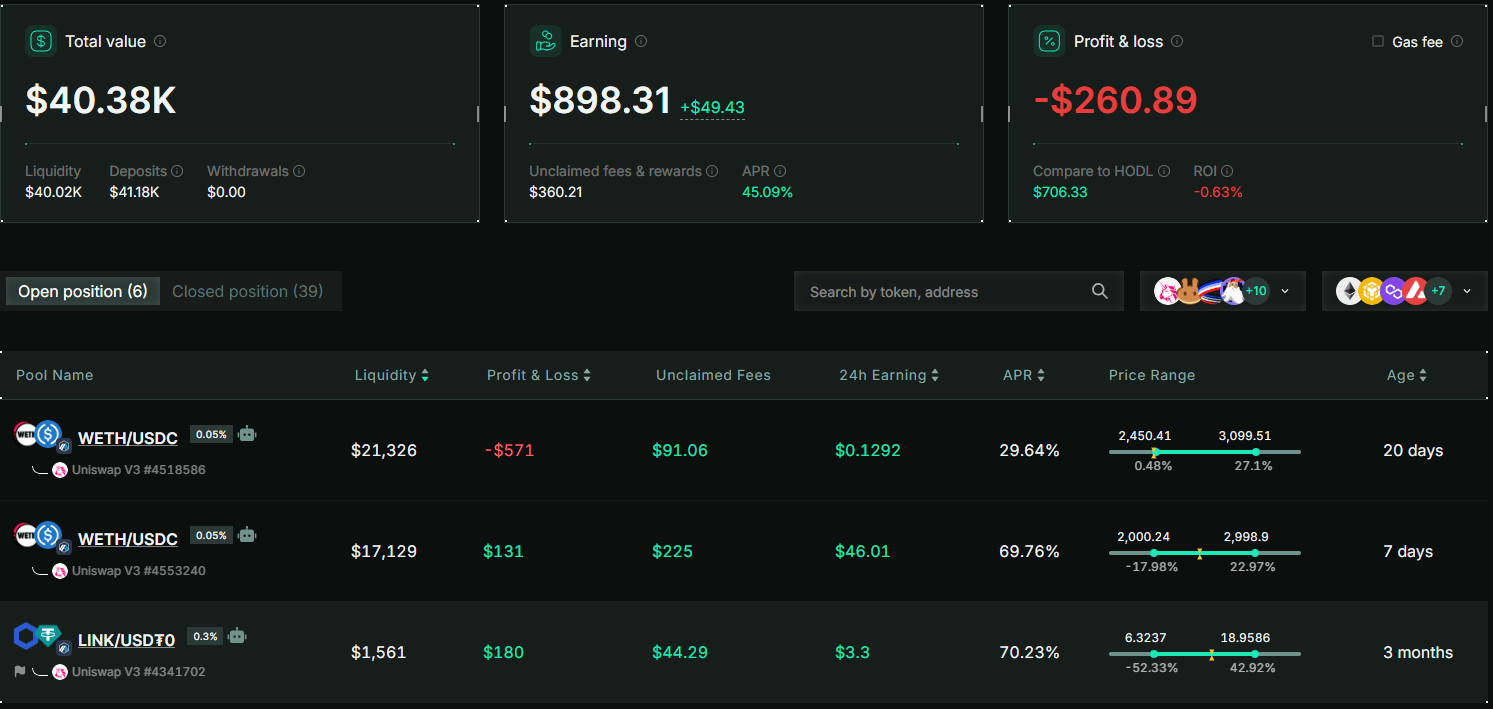
Task: Click the info icon next to Profit & loss
Action: (1177, 42)
